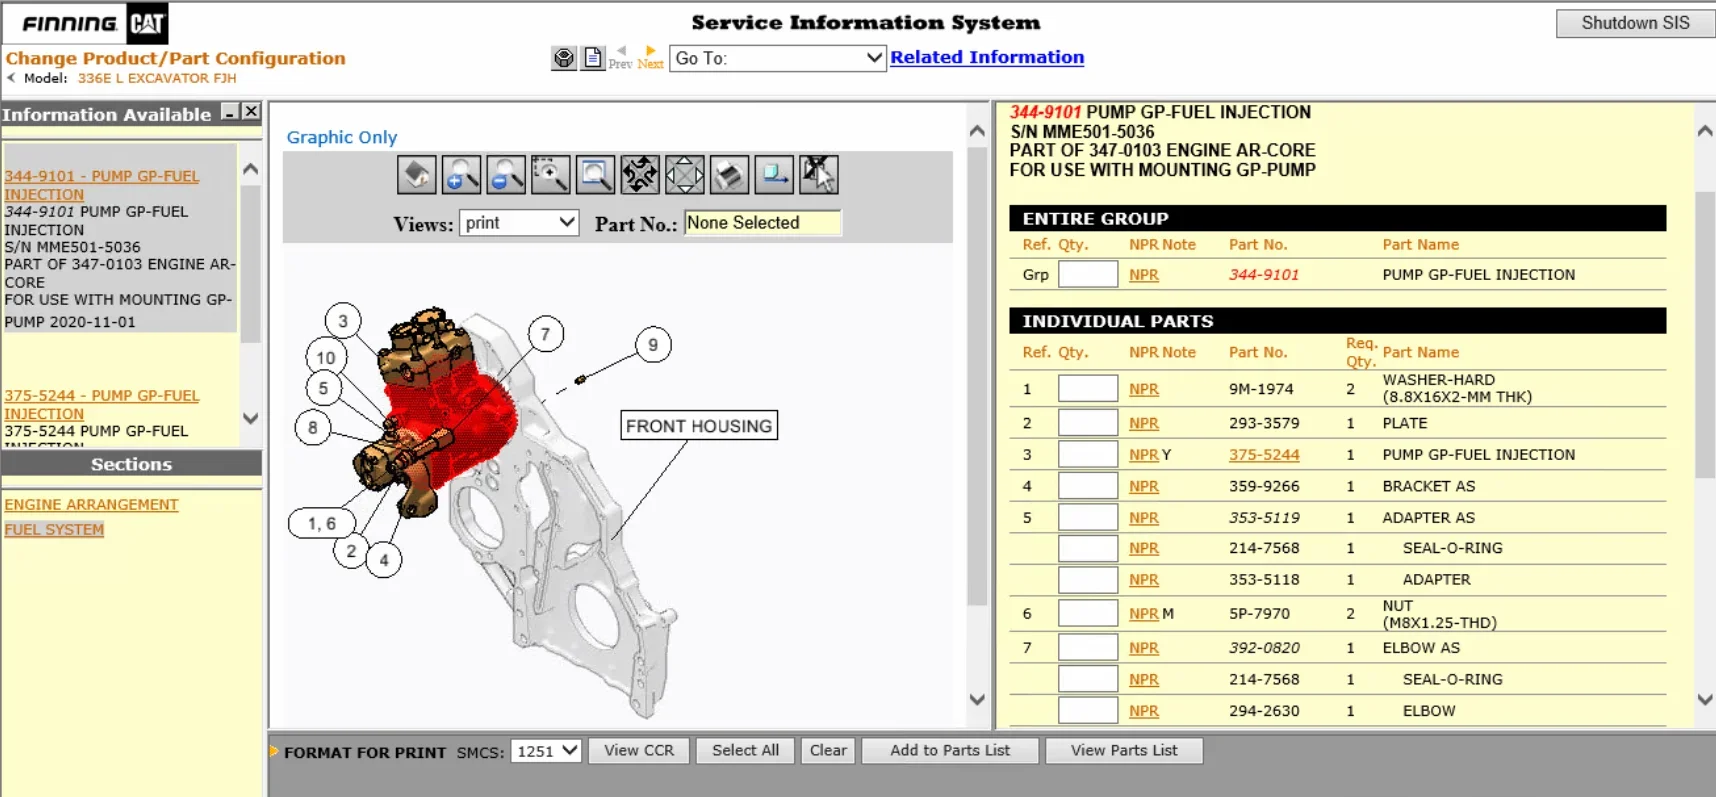Click NPR link for BRACKET AS row
Image resolution: width=1716 pixels, height=797 pixels.
(1143, 487)
